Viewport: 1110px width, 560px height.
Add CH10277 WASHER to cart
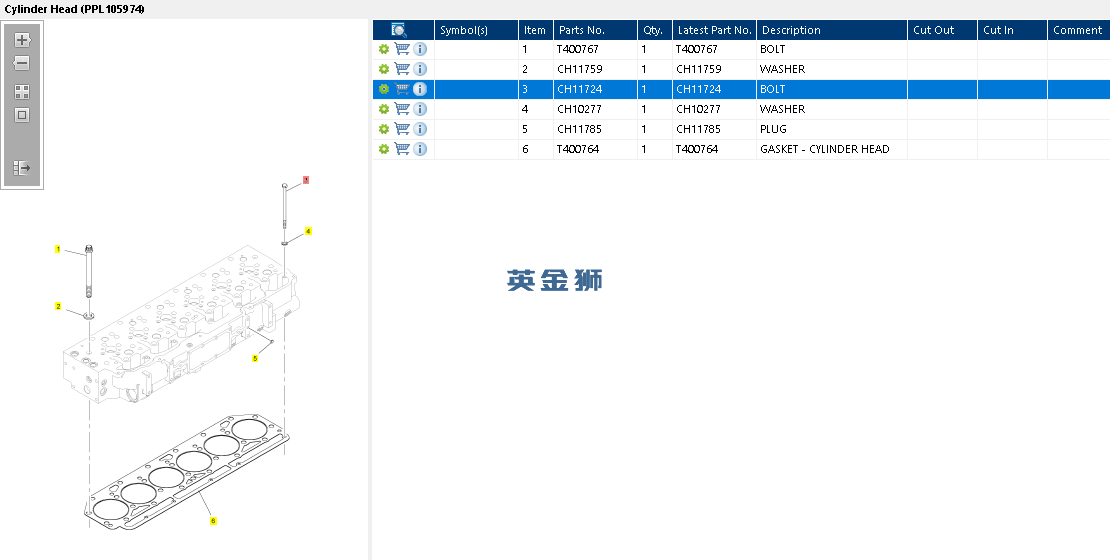402,109
